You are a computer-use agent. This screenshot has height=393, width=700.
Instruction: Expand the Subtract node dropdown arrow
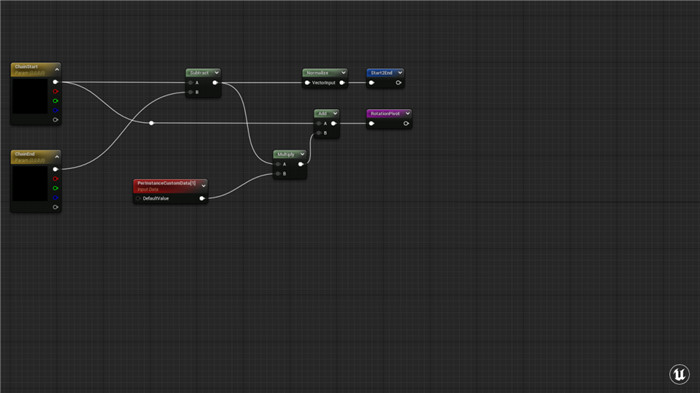[217, 72]
